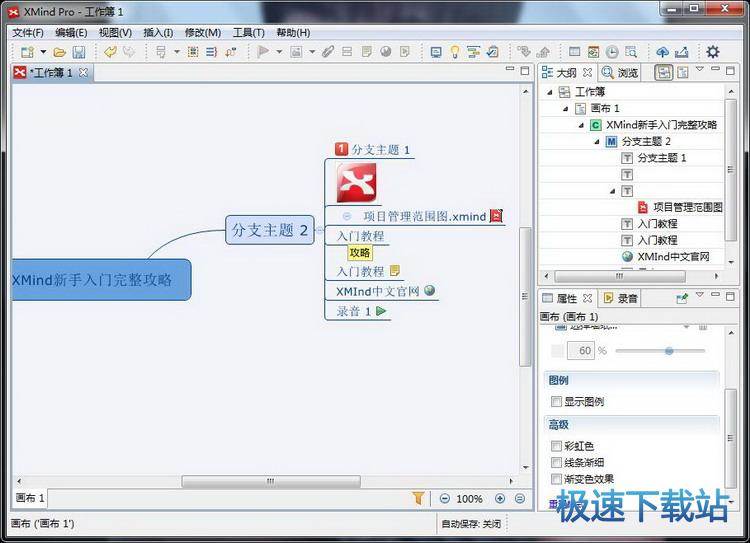Click the clock revisions toolbar icon

[612, 52]
